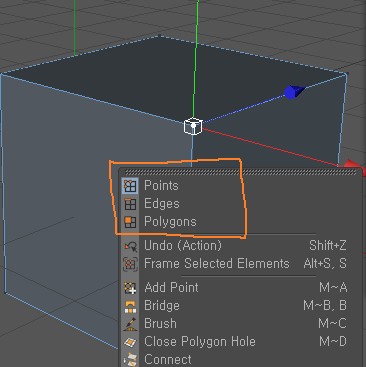Click the blue Z axis handle
The height and width of the screenshot is (367, 366).
pyautogui.click(x=294, y=92)
